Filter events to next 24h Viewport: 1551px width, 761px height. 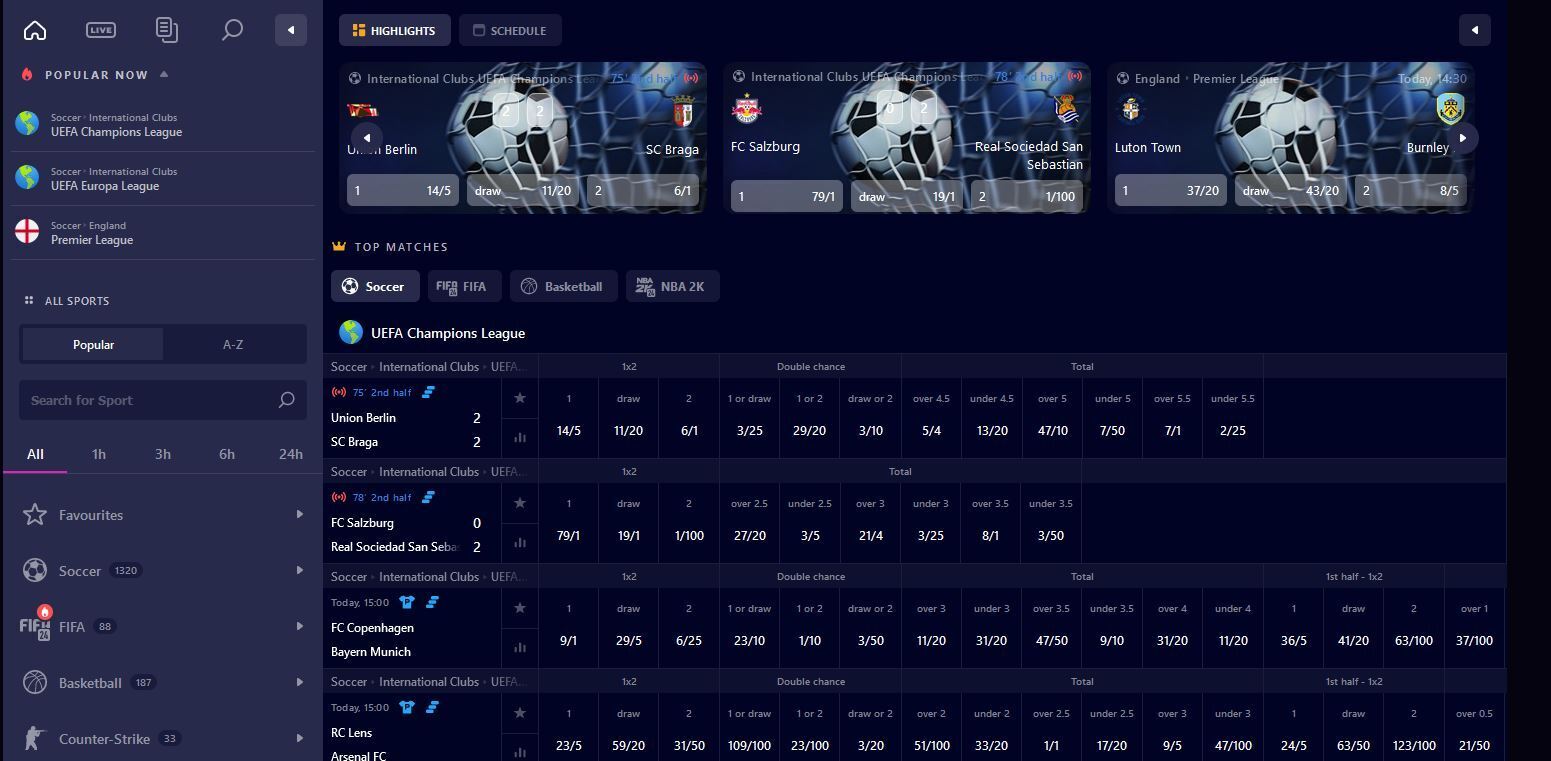point(291,454)
